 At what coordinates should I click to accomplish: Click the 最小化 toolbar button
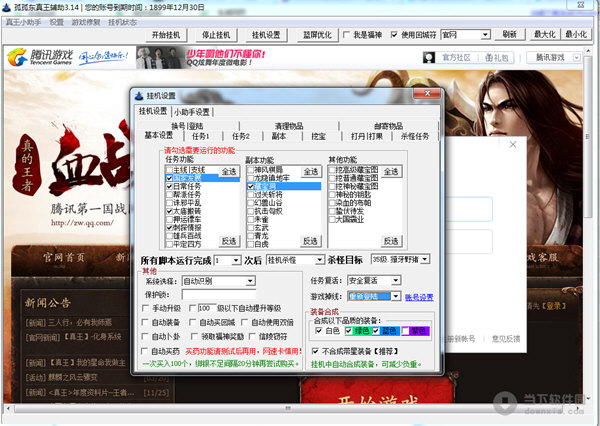[x=576, y=35]
